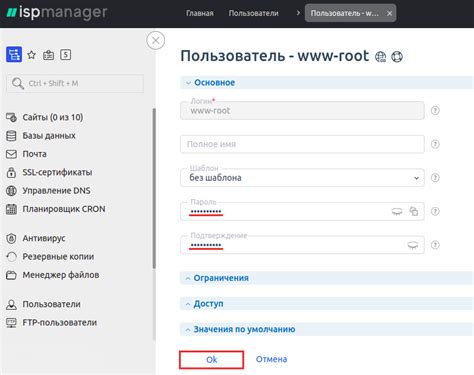The image size is (474, 375).
Task: Click the Сайты icon in the sidebar
Action: pyautogui.click(x=11, y=117)
